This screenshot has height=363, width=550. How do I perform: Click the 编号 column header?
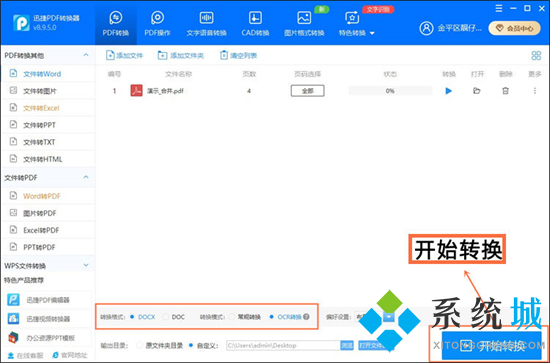114,74
